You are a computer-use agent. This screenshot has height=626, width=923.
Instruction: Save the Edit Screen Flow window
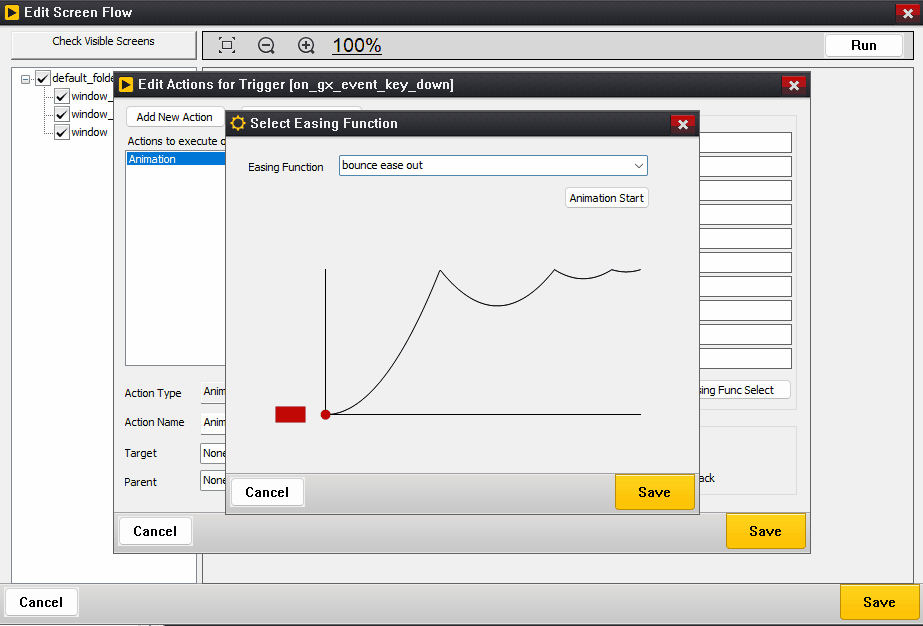tap(879, 602)
